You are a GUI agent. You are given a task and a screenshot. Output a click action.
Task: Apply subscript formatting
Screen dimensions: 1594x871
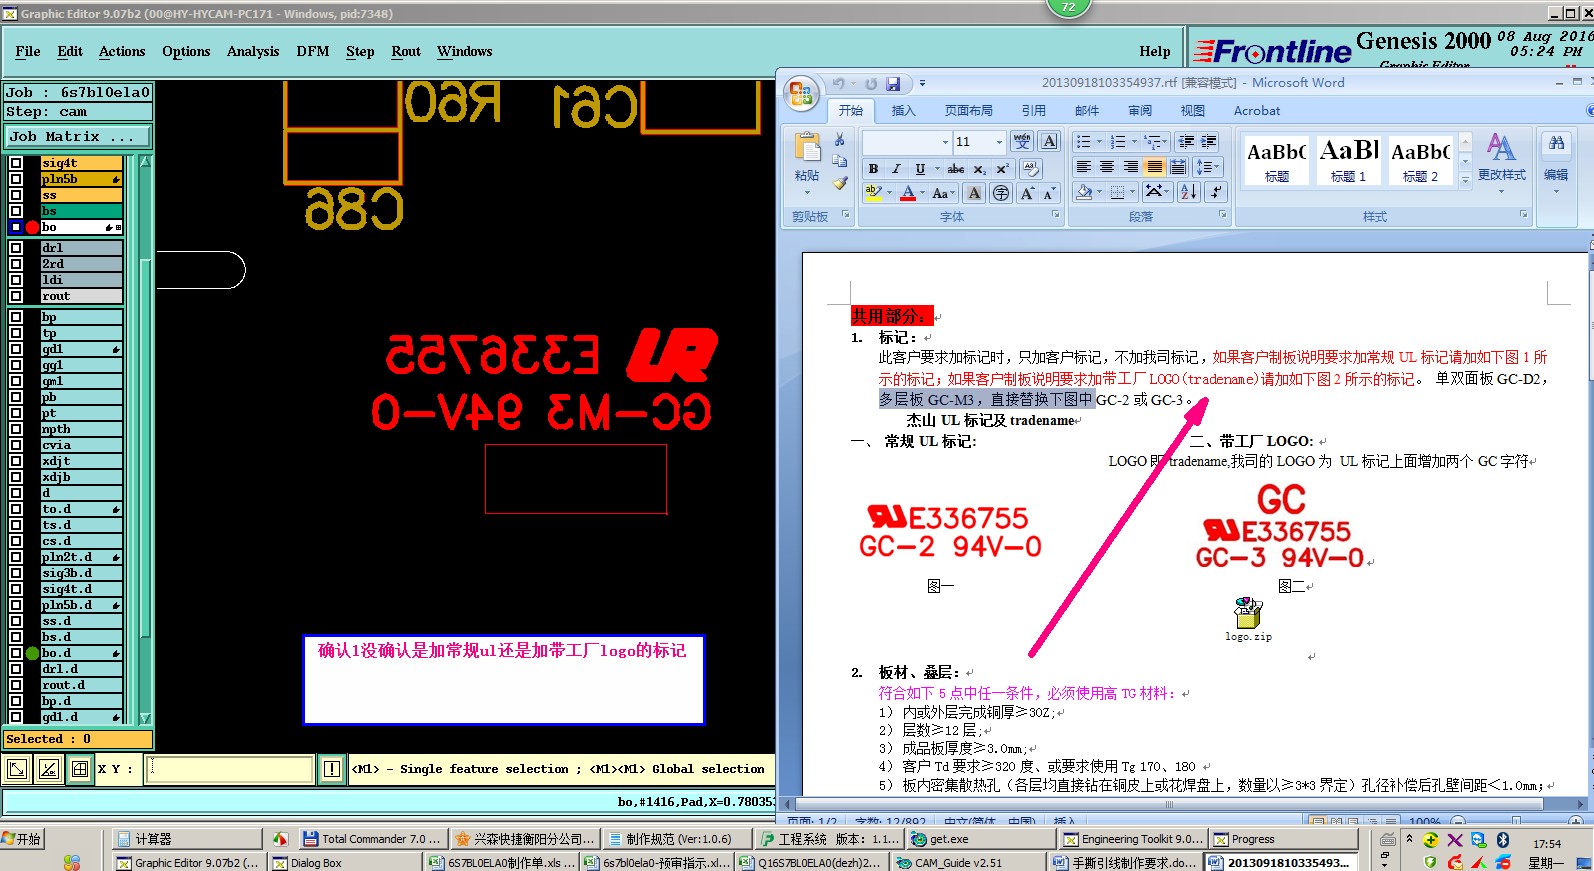[980, 169]
